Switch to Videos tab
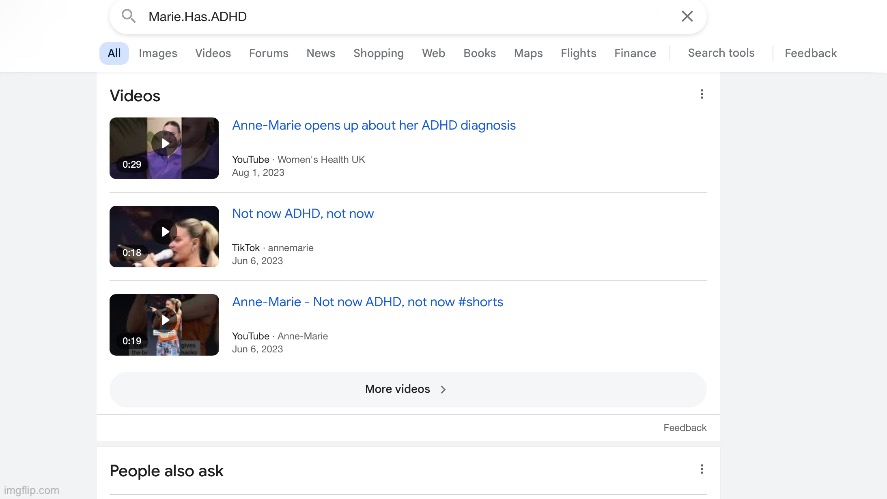This screenshot has width=887, height=499. pos(213,53)
